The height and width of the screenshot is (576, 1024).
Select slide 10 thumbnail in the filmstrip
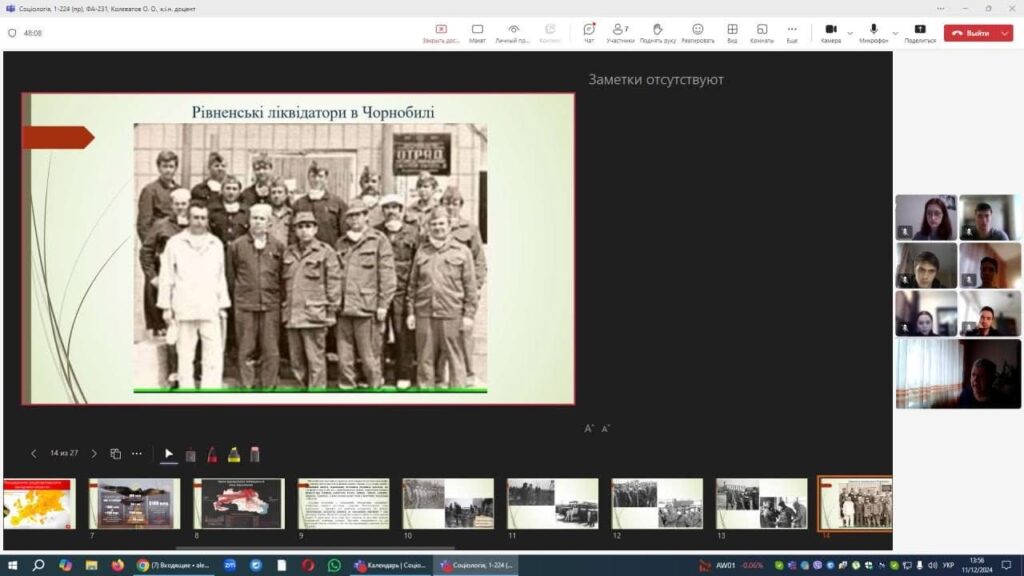coord(448,503)
